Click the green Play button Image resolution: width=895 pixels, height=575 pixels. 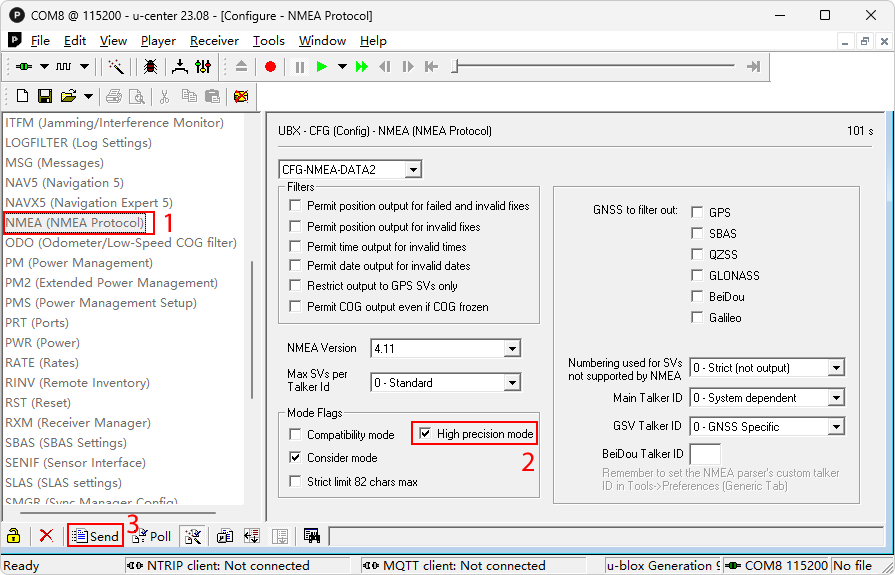(322, 67)
